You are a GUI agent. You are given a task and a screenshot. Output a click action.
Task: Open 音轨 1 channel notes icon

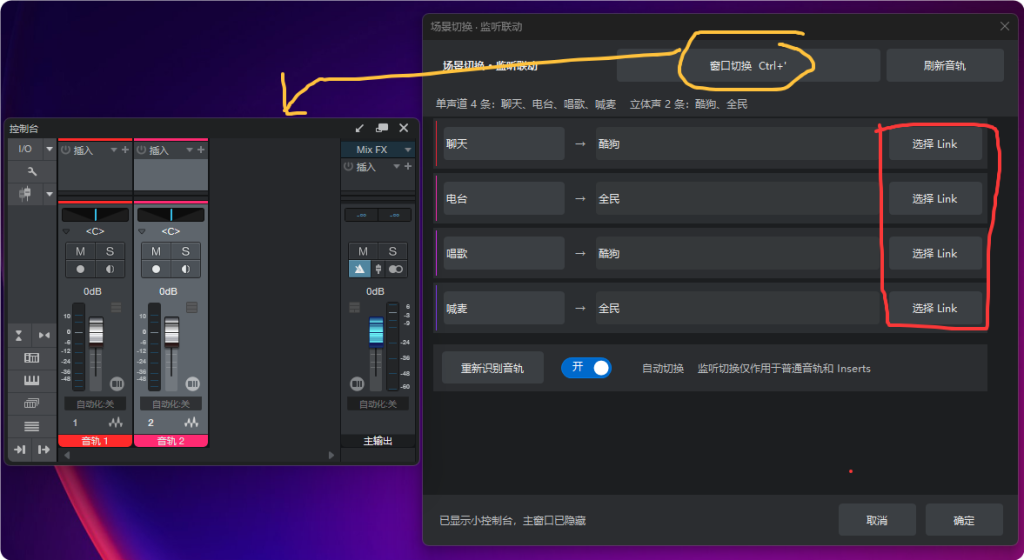pos(116,307)
